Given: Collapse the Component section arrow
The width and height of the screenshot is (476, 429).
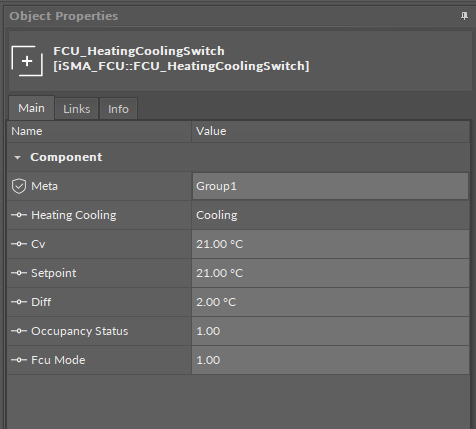Looking at the screenshot, I should tap(17, 157).
